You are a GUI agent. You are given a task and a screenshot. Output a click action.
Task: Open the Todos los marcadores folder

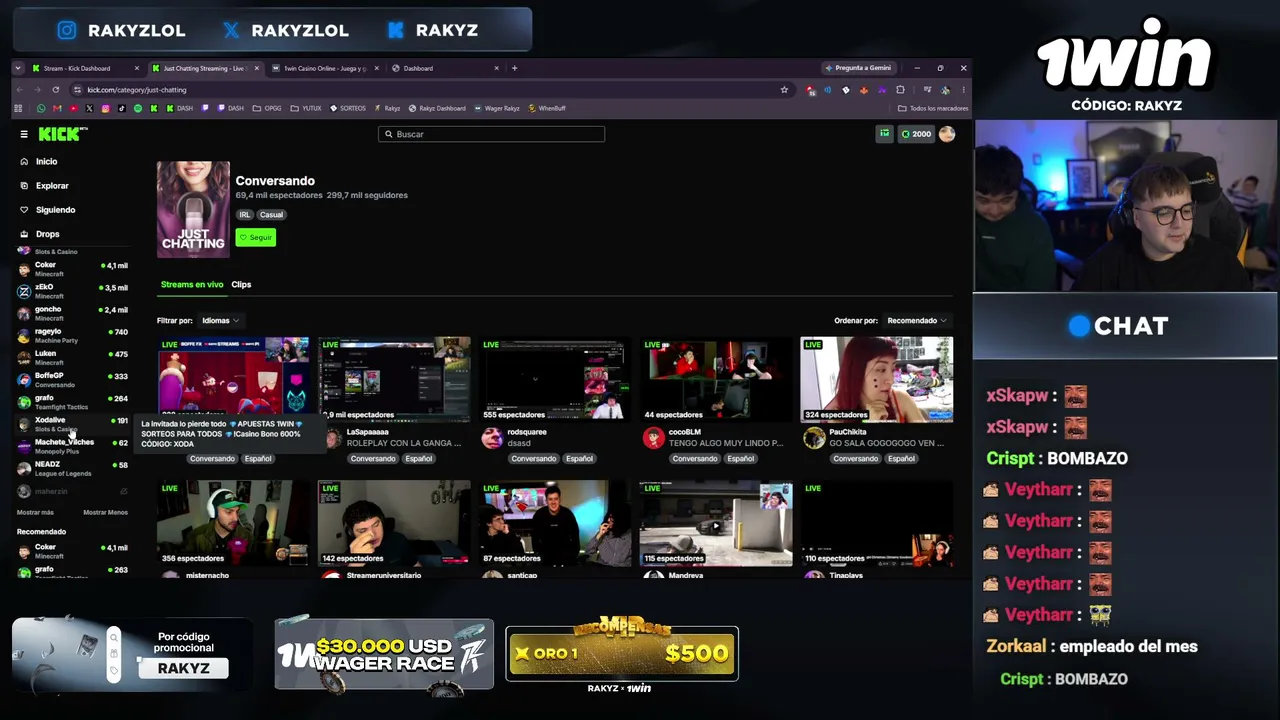coord(933,108)
